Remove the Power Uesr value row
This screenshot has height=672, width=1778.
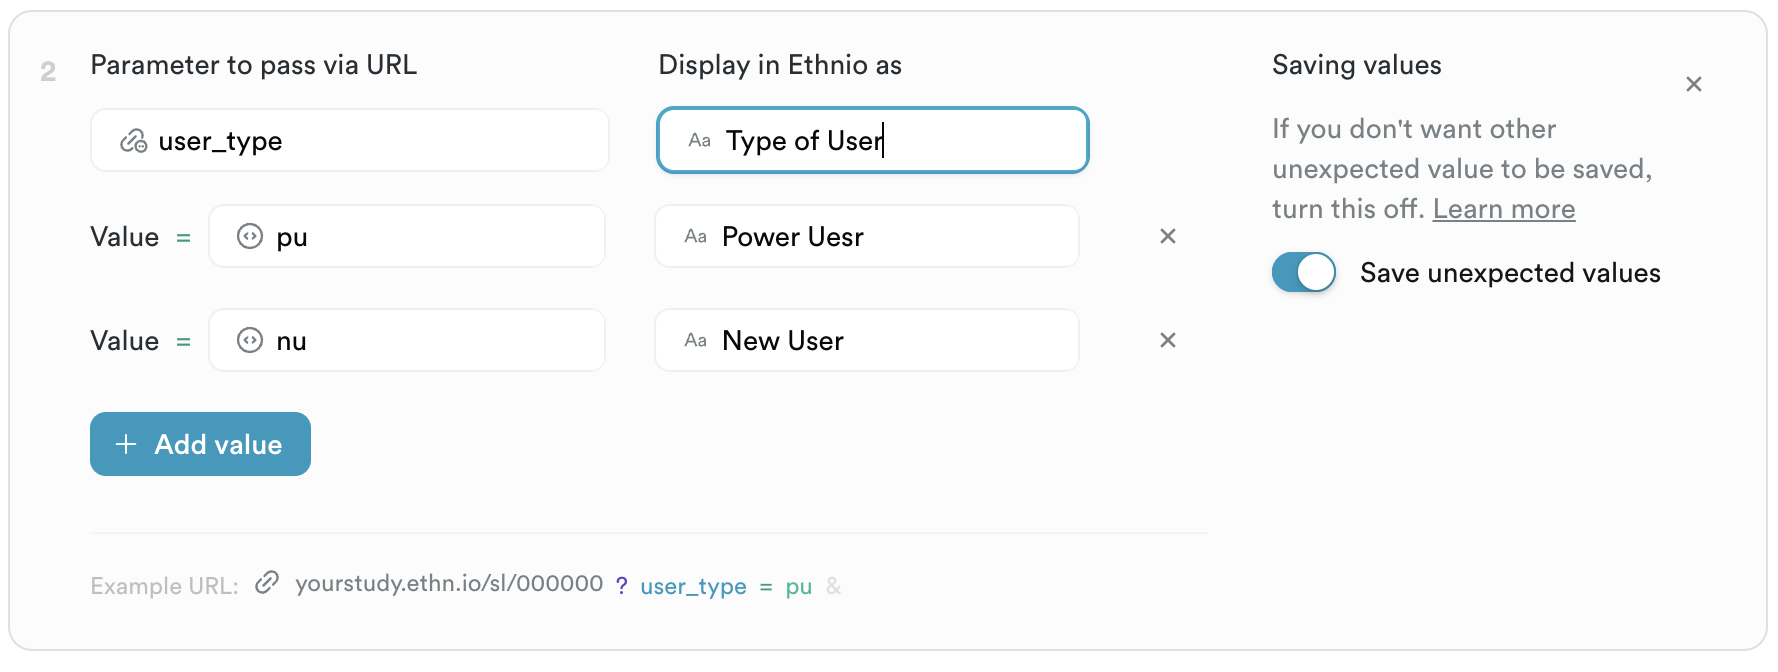1167,237
